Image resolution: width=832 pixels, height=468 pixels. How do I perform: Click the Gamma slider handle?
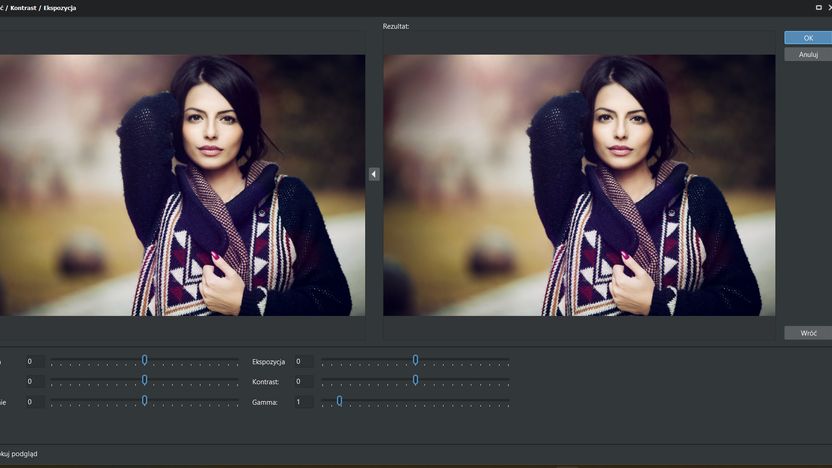pos(339,401)
